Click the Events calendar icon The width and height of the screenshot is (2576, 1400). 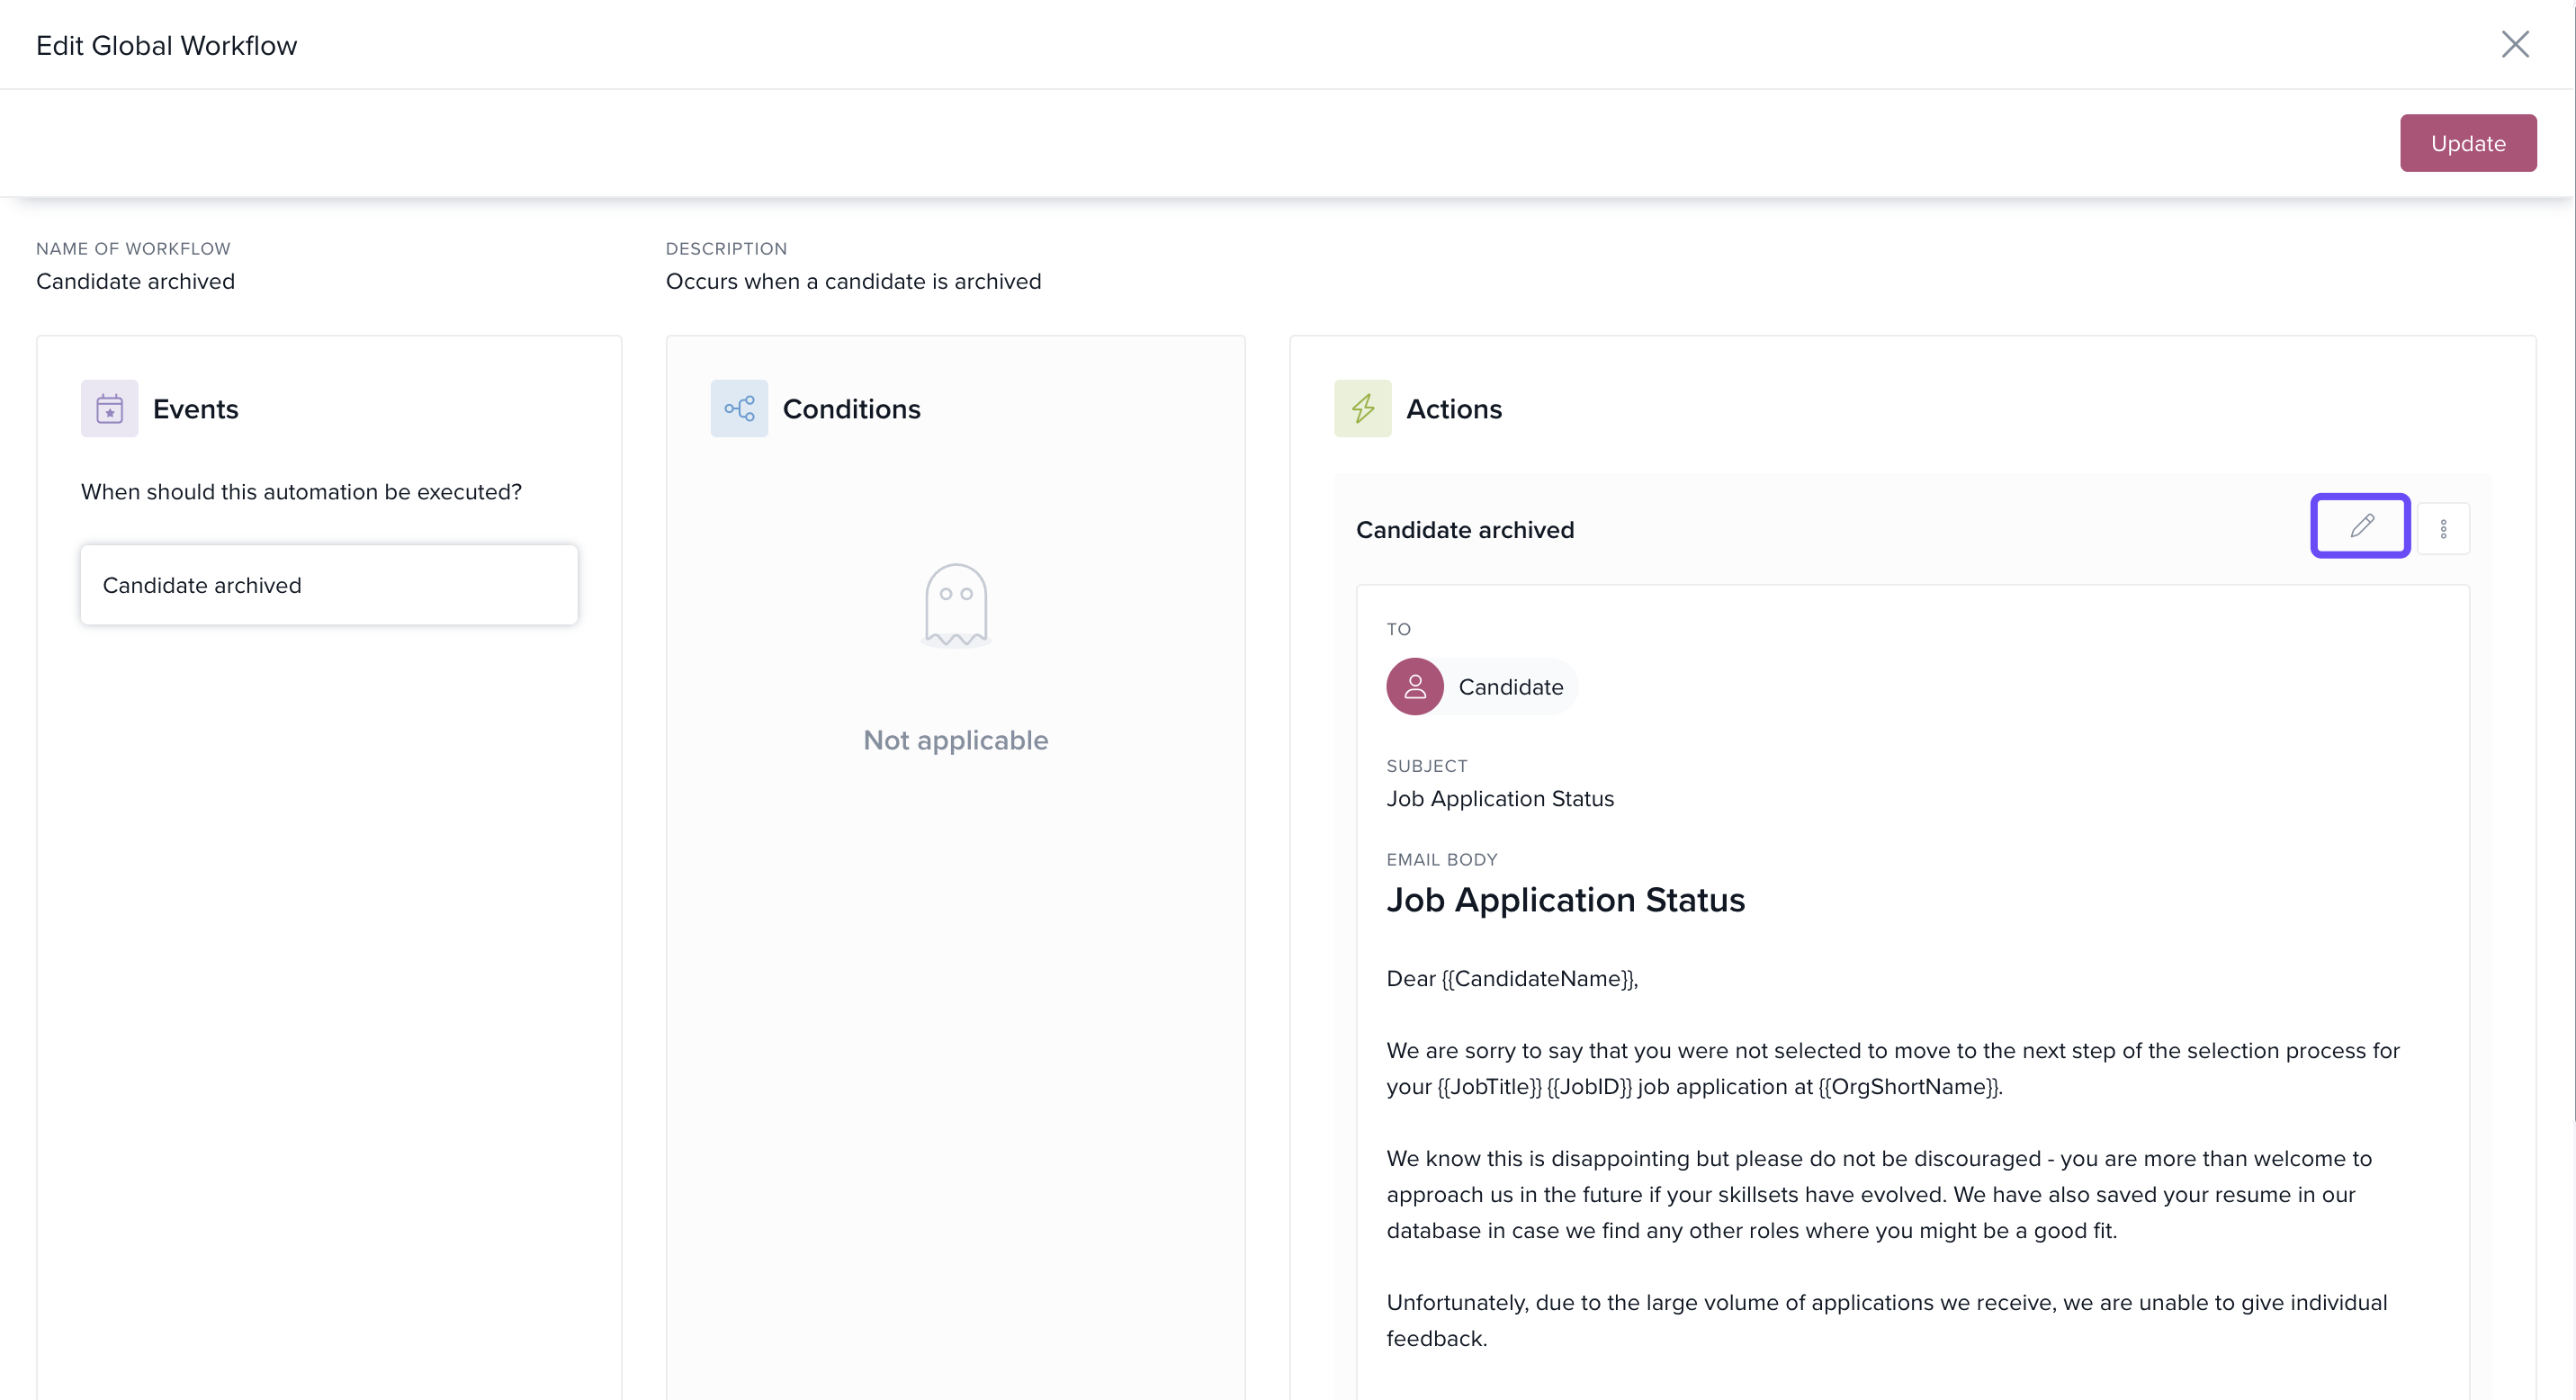(109, 408)
